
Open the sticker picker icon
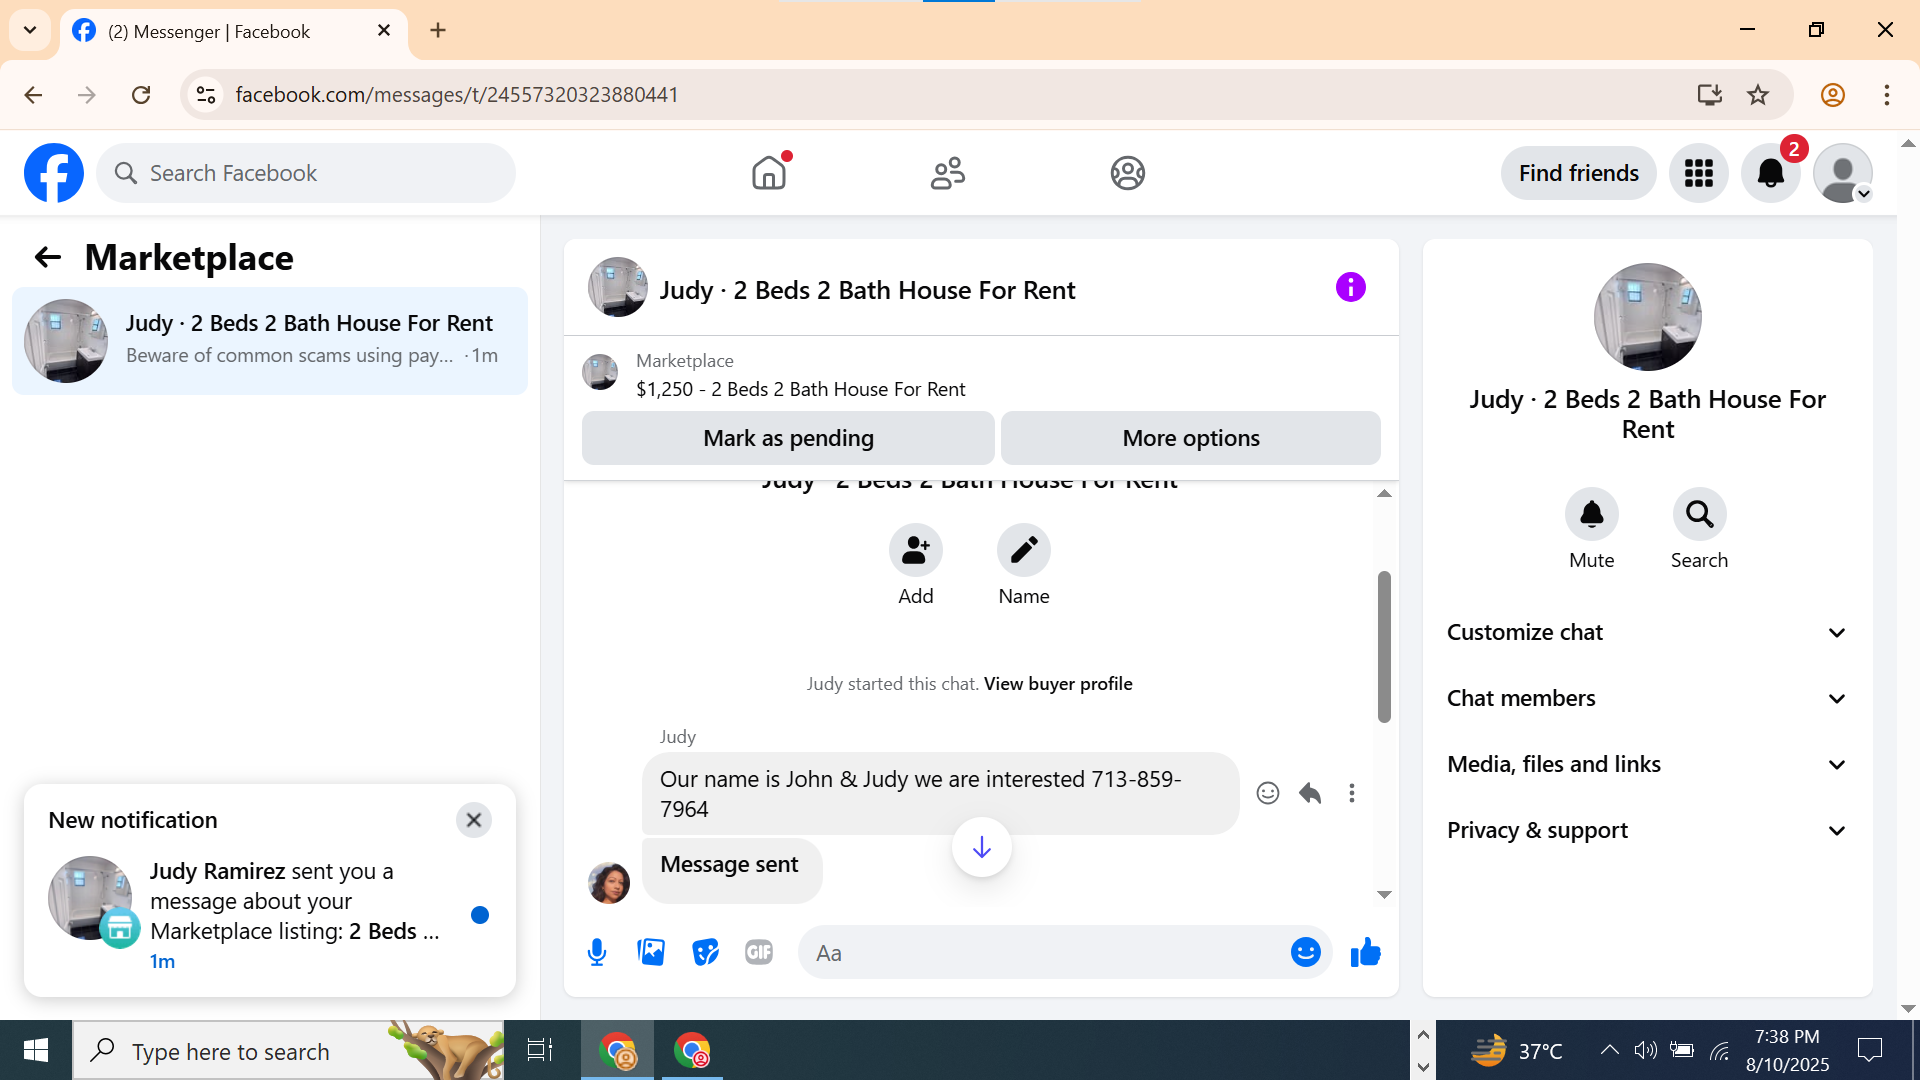point(705,952)
